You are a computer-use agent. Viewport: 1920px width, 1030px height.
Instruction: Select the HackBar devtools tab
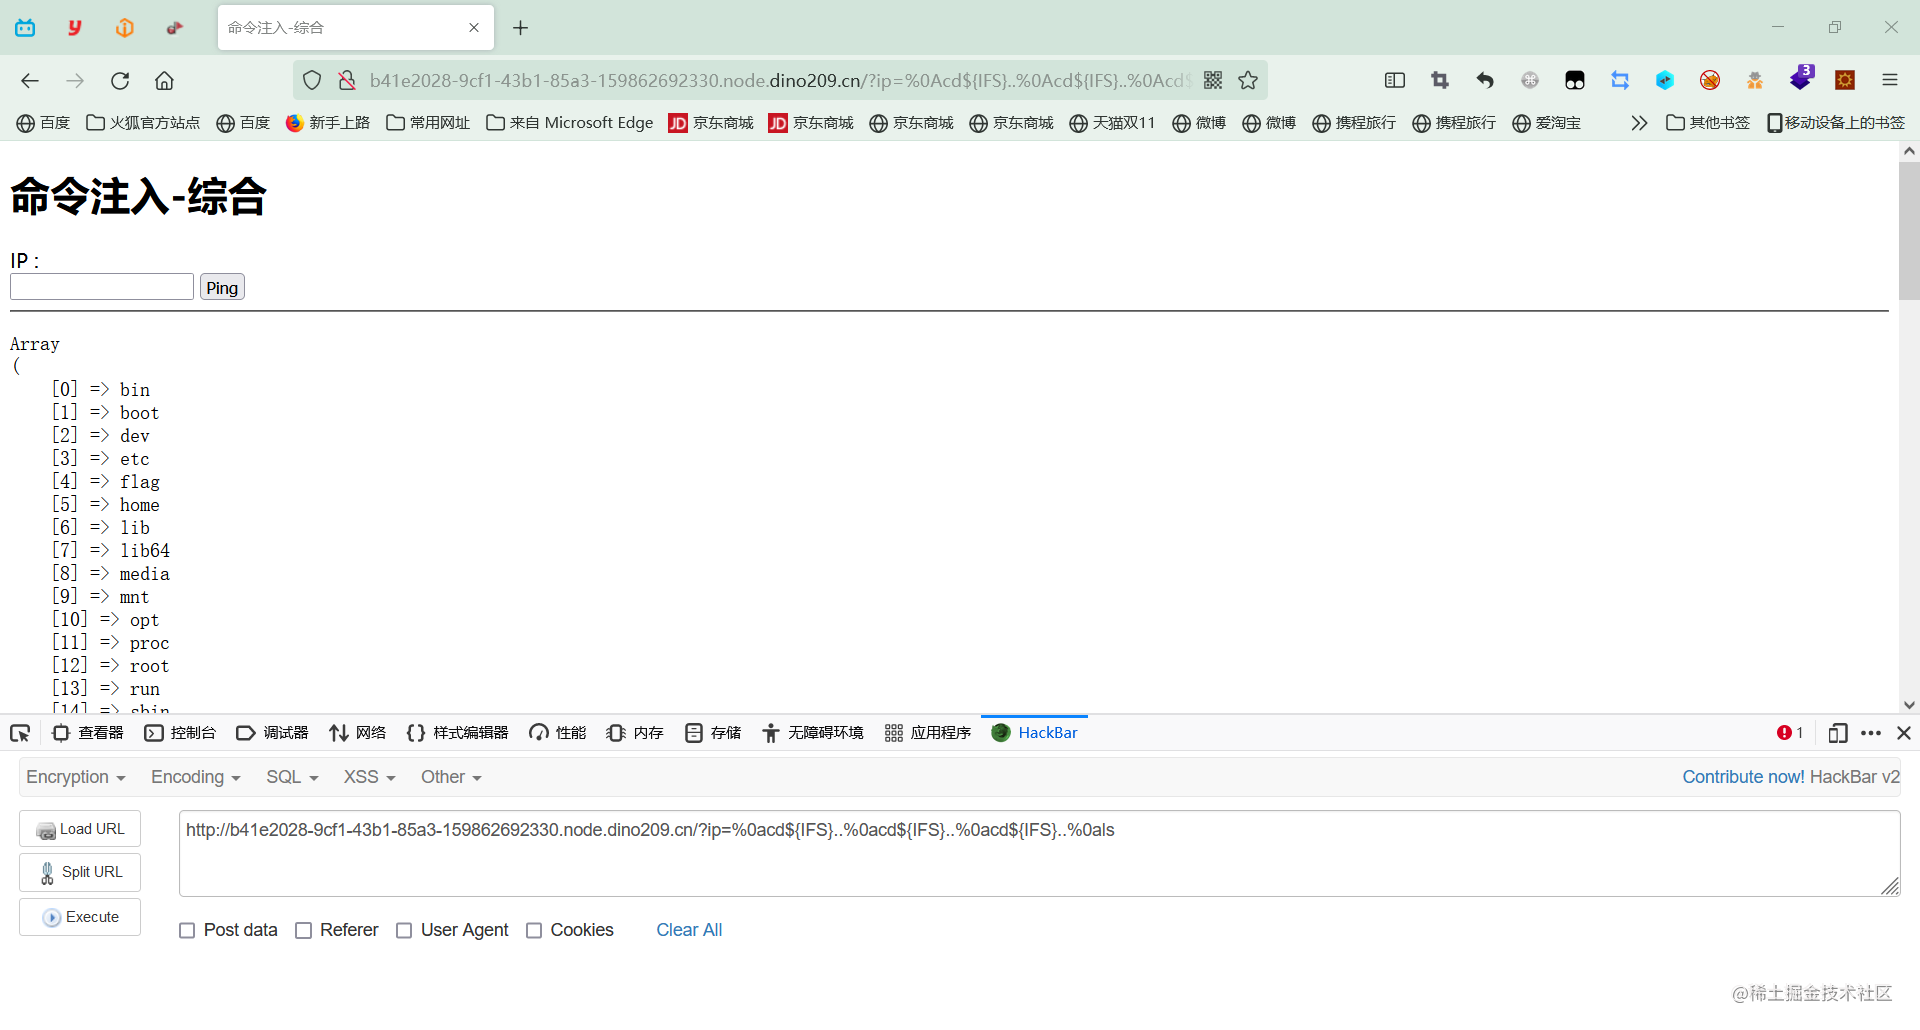pos(1034,733)
